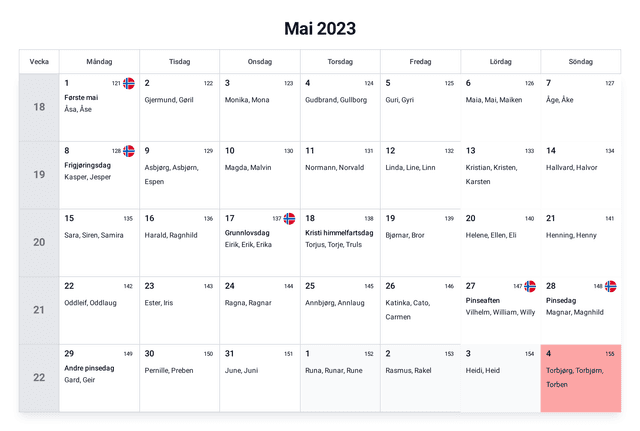Screen dimensions: 640x431
Task: Click day number 145 on May 25
Action: pyautogui.click(x=368, y=286)
